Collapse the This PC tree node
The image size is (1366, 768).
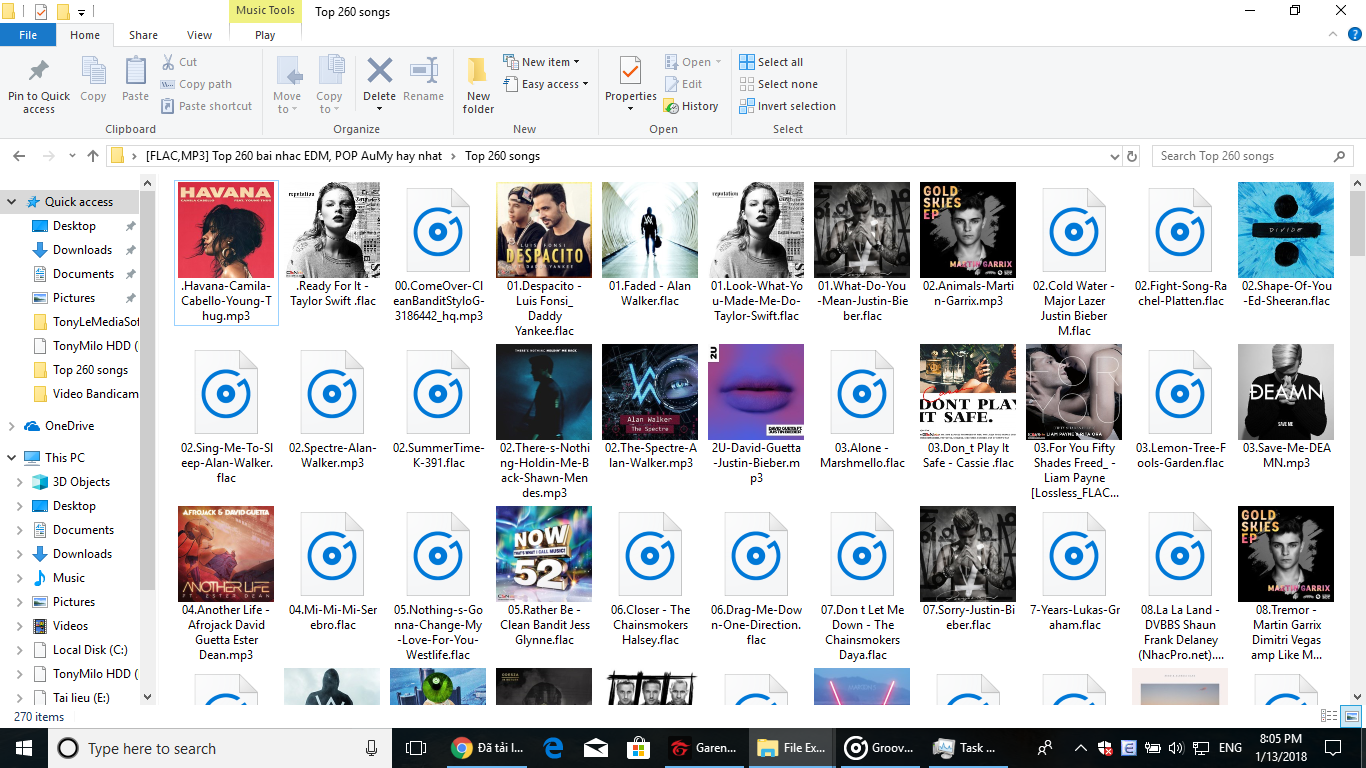point(12,458)
